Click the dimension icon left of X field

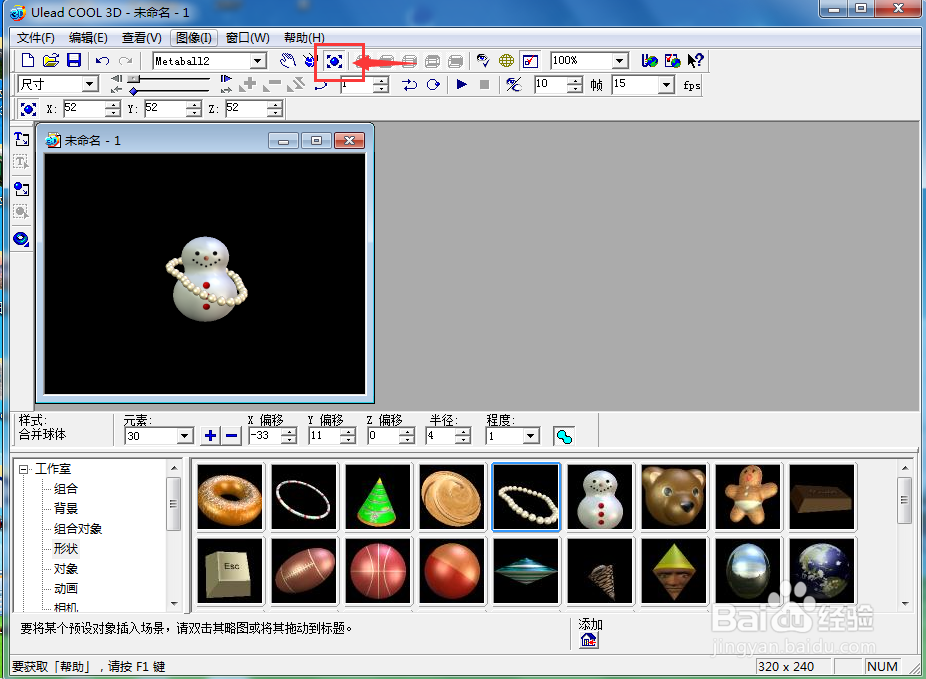coord(28,109)
